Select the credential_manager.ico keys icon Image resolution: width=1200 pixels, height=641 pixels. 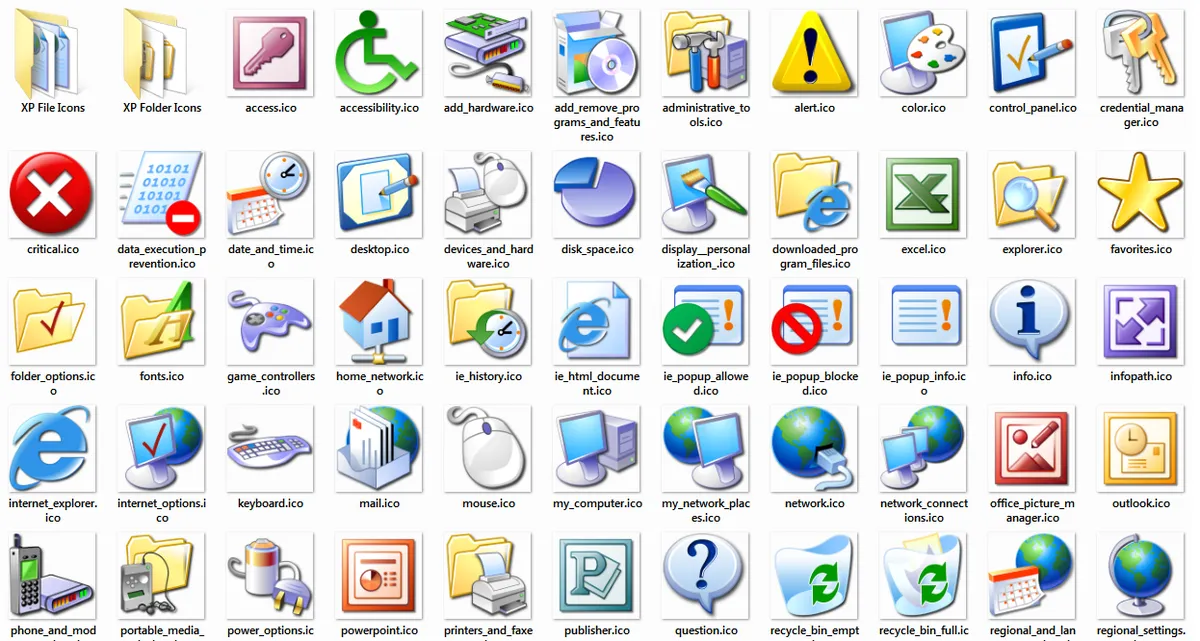pos(1141,53)
